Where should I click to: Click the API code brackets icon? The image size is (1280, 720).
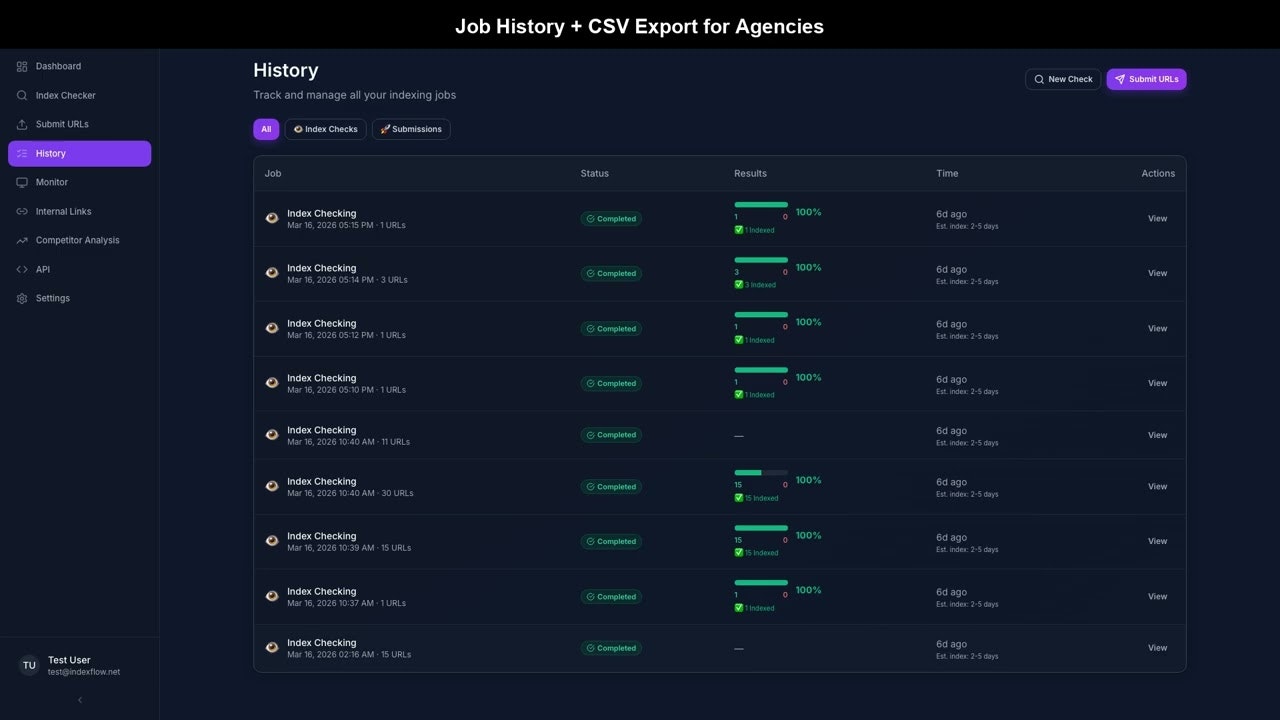click(22, 270)
